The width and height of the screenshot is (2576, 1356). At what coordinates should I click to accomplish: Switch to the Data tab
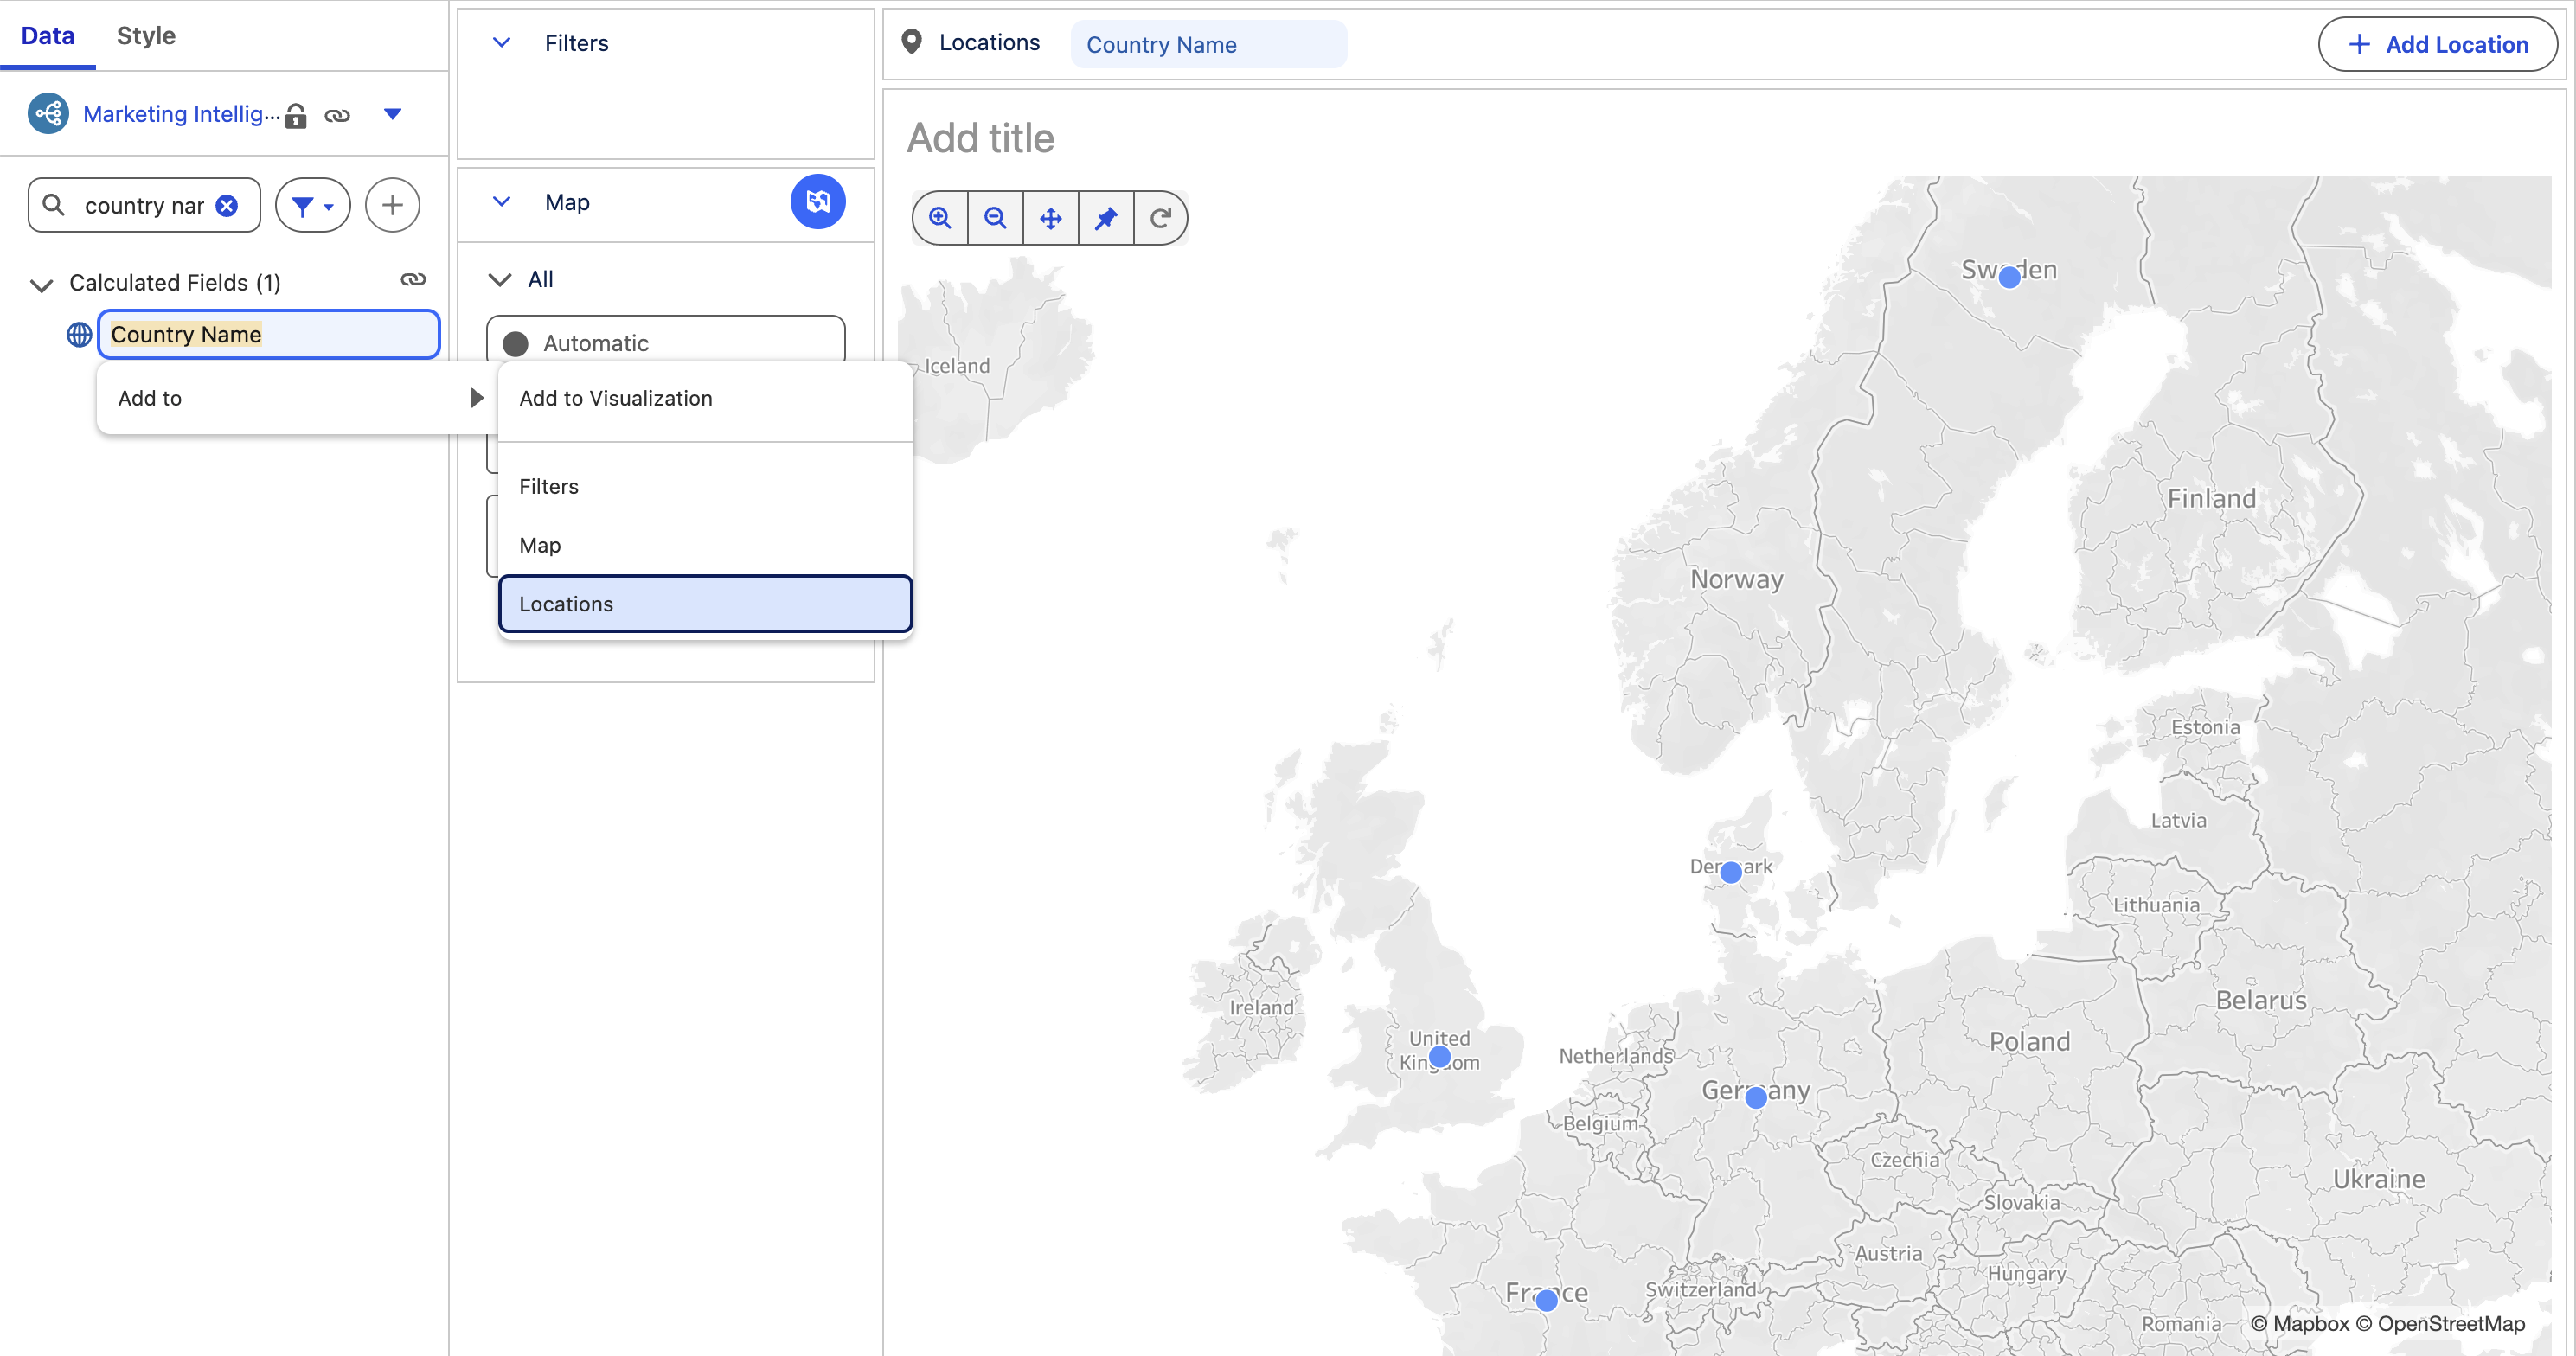click(47, 36)
